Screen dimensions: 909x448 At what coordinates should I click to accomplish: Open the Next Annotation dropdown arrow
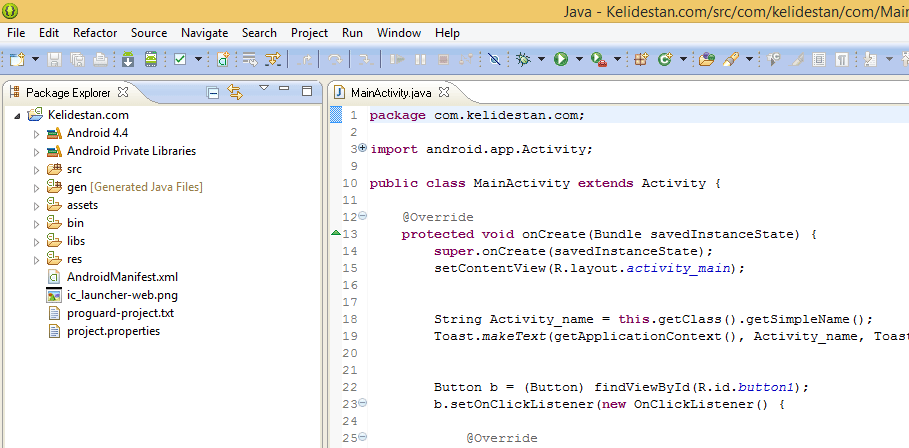click(x=889, y=59)
